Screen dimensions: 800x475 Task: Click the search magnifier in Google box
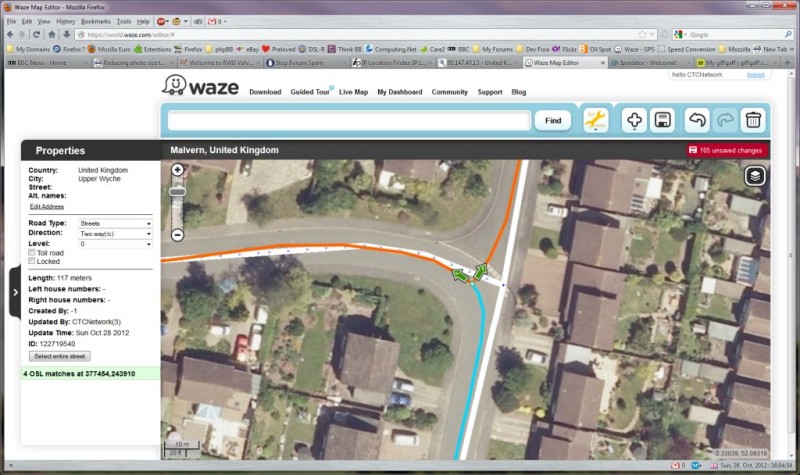[788, 34]
